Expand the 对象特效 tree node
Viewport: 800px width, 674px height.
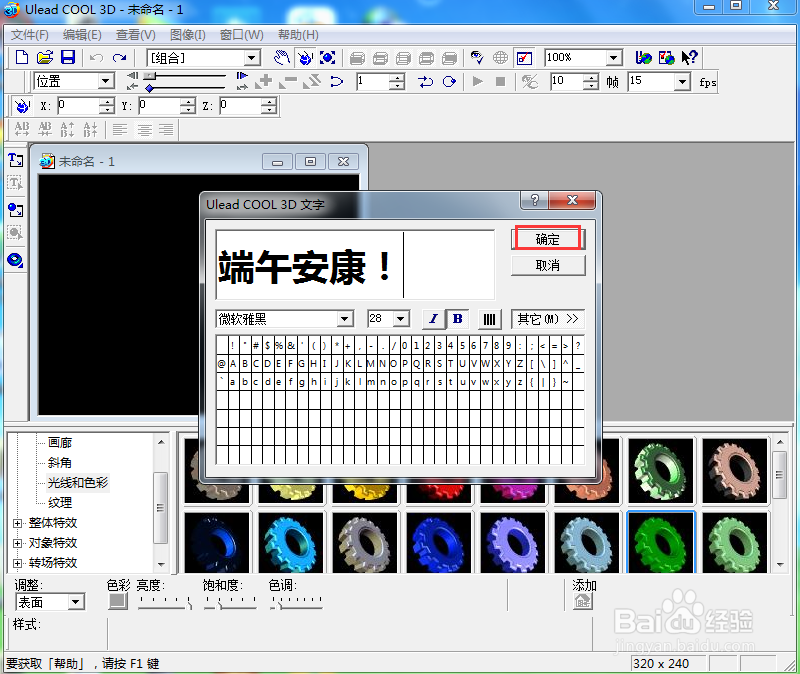tap(18, 543)
